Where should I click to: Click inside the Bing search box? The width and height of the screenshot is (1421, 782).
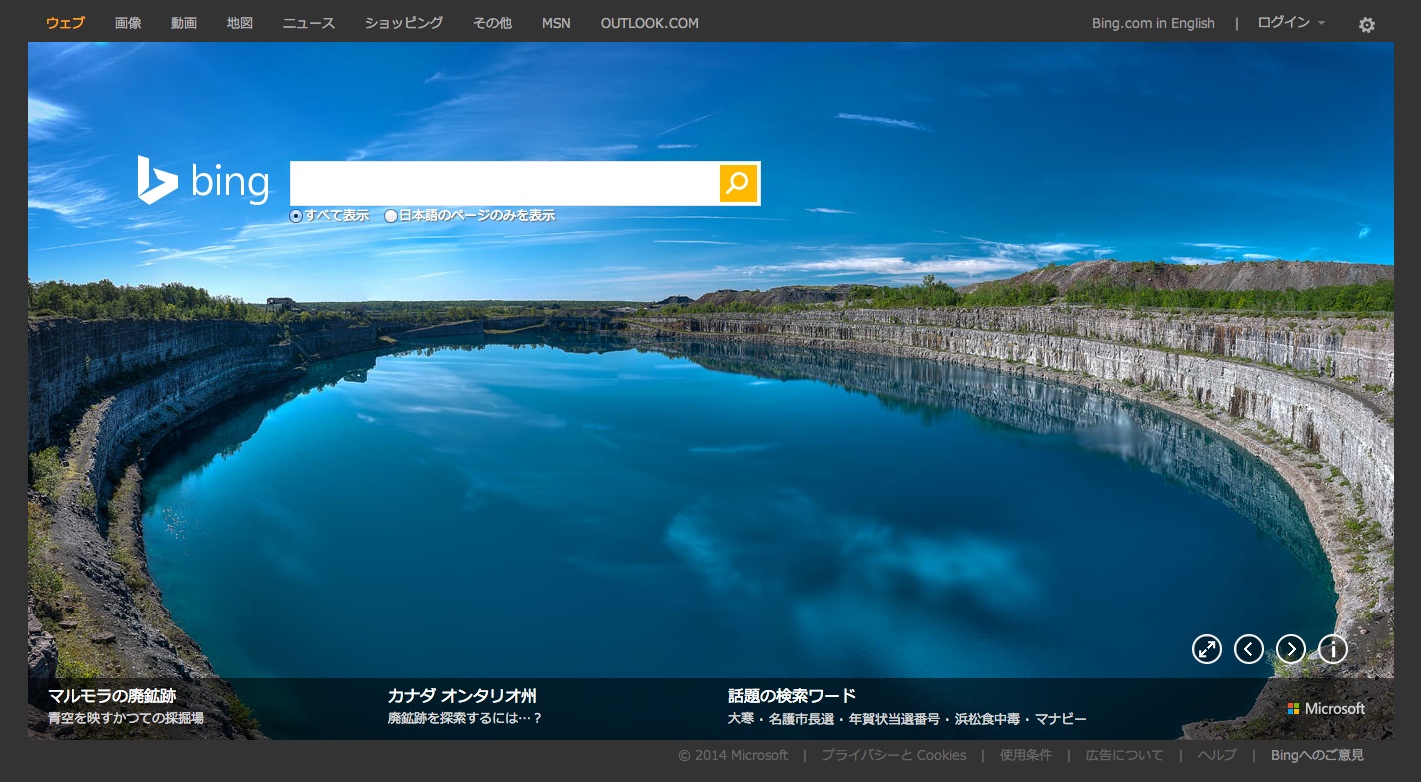click(x=504, y=183)
